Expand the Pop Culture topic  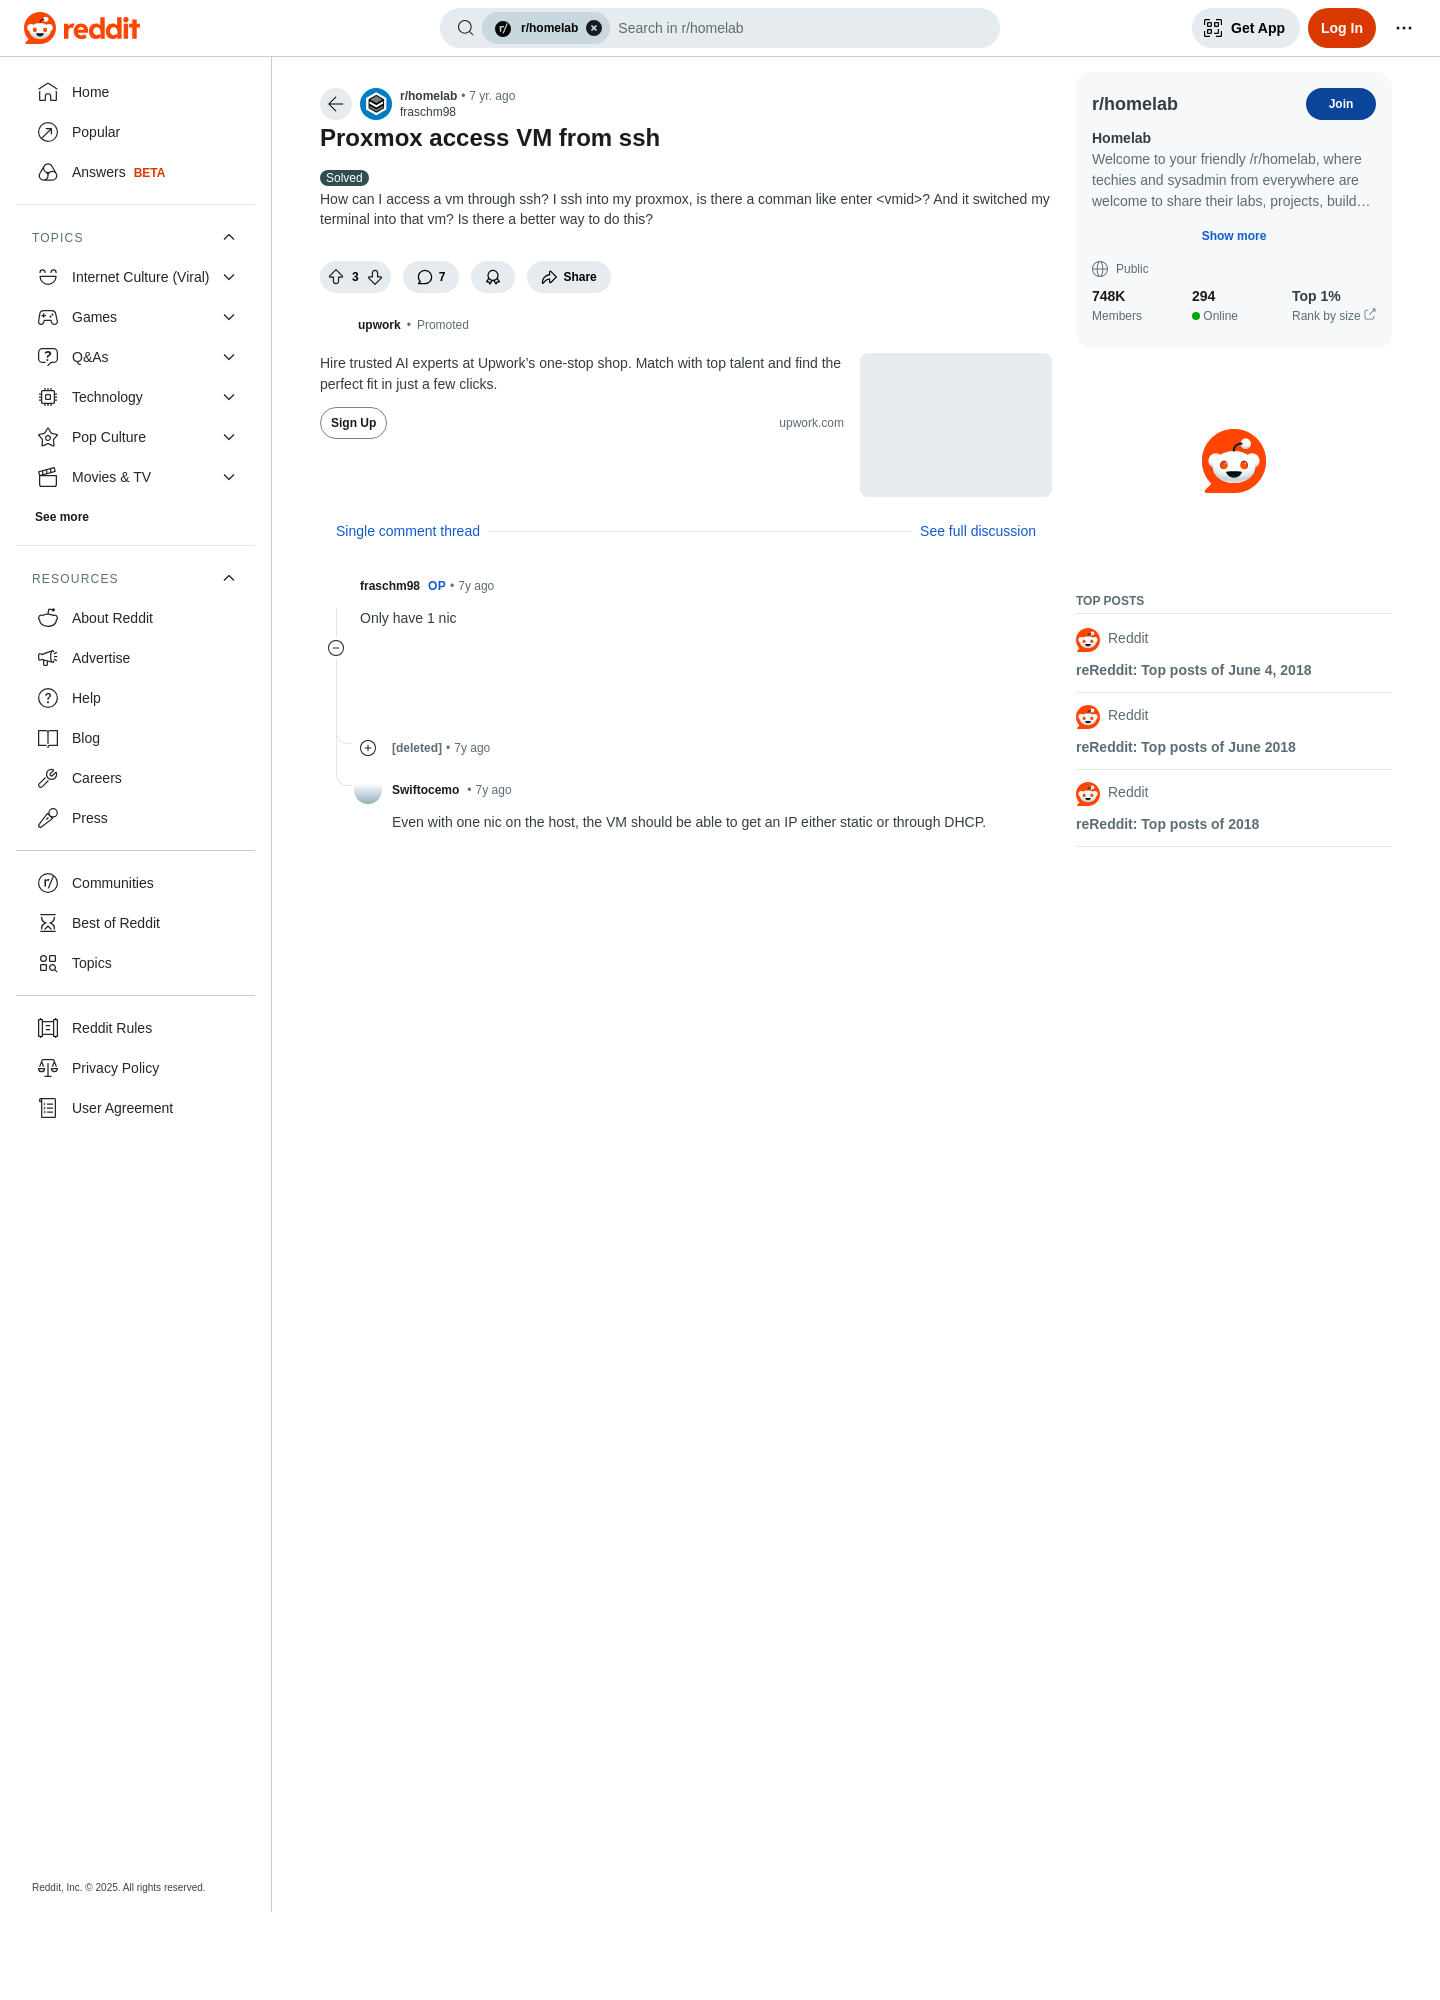pos(136,437)
